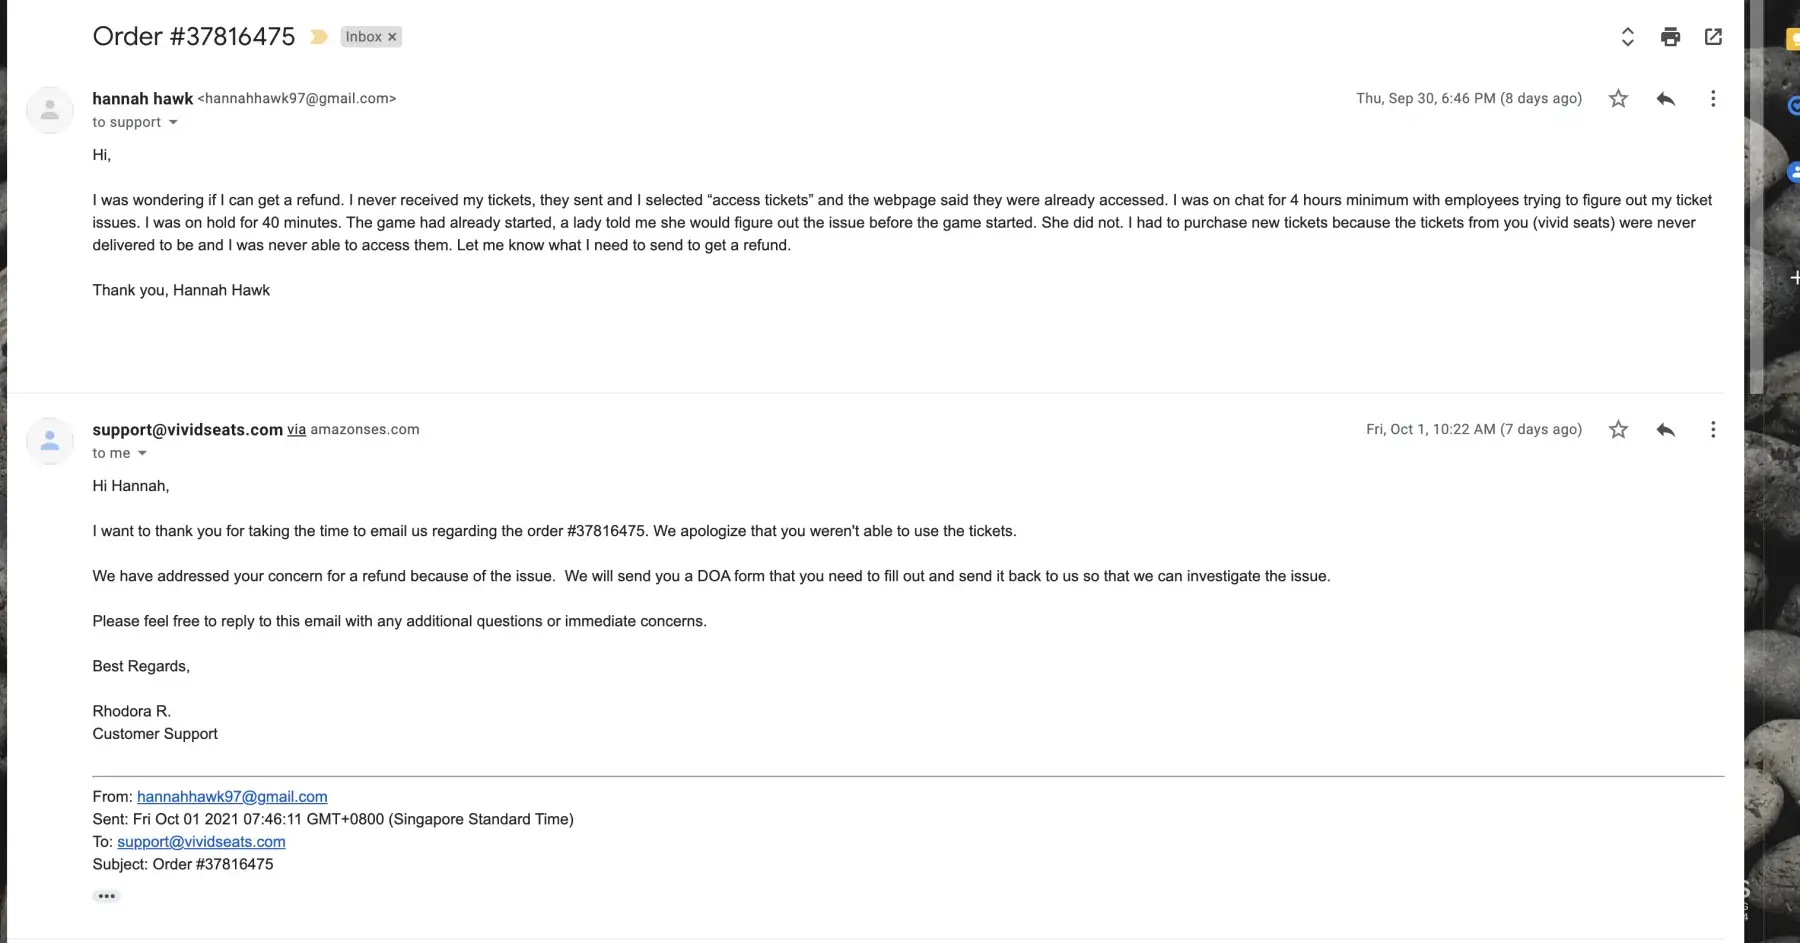This screenshot has width=1800, height=943.
Task: Click hannah hawk's profile avatar
Action: coord(49,110)
